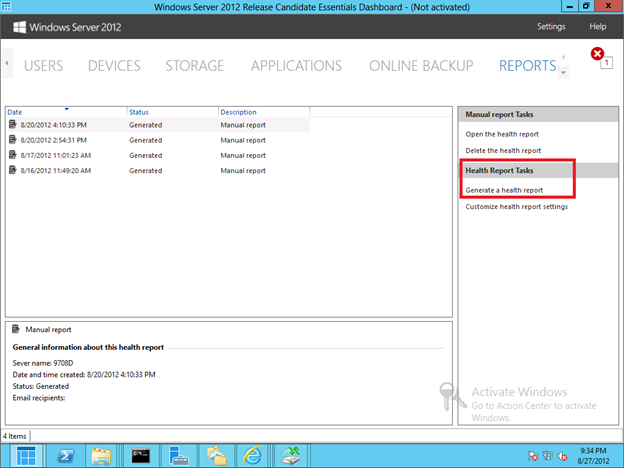
Task: Click the alert count badge showing 1
Action: pos(606,63)
